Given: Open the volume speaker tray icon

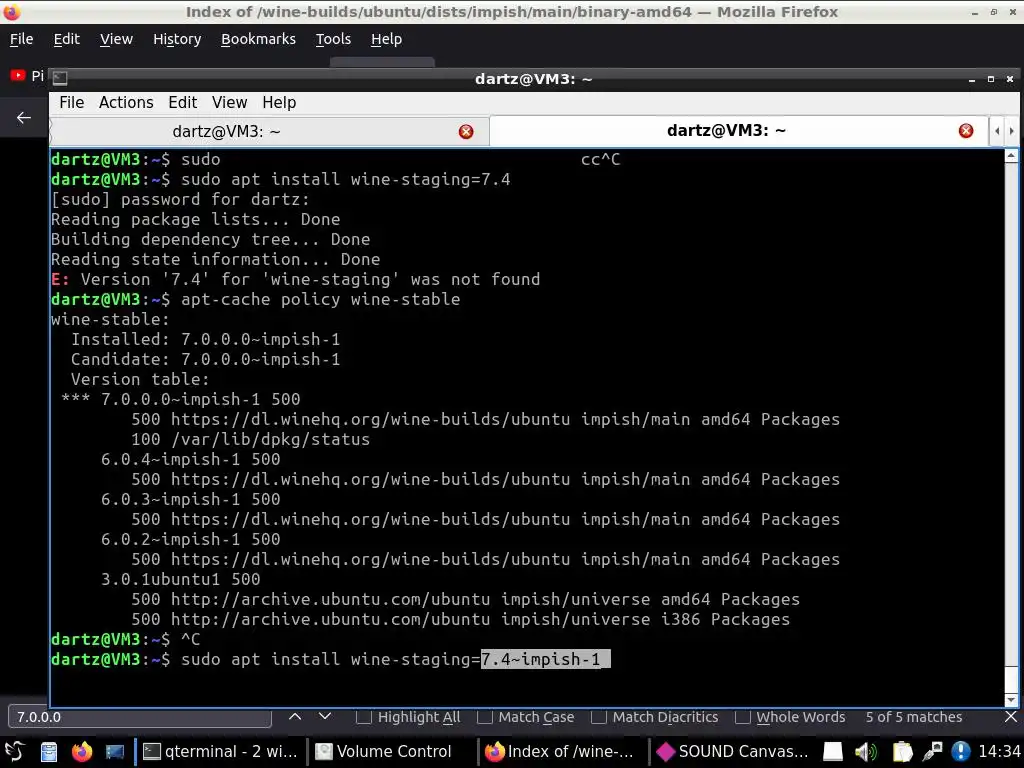Looking at the screenshot, I should pyautogui.click(x=866, y=752).
